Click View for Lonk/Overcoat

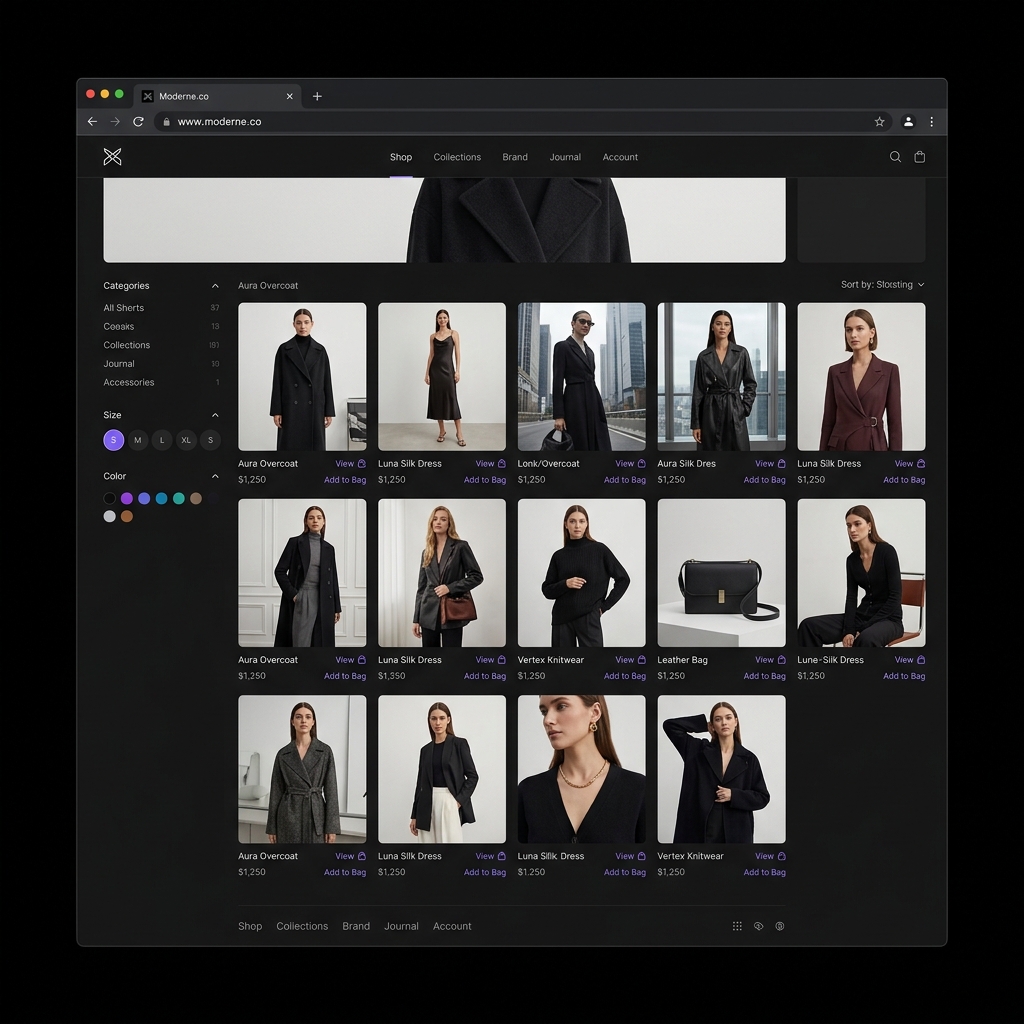tap(624, 464)
